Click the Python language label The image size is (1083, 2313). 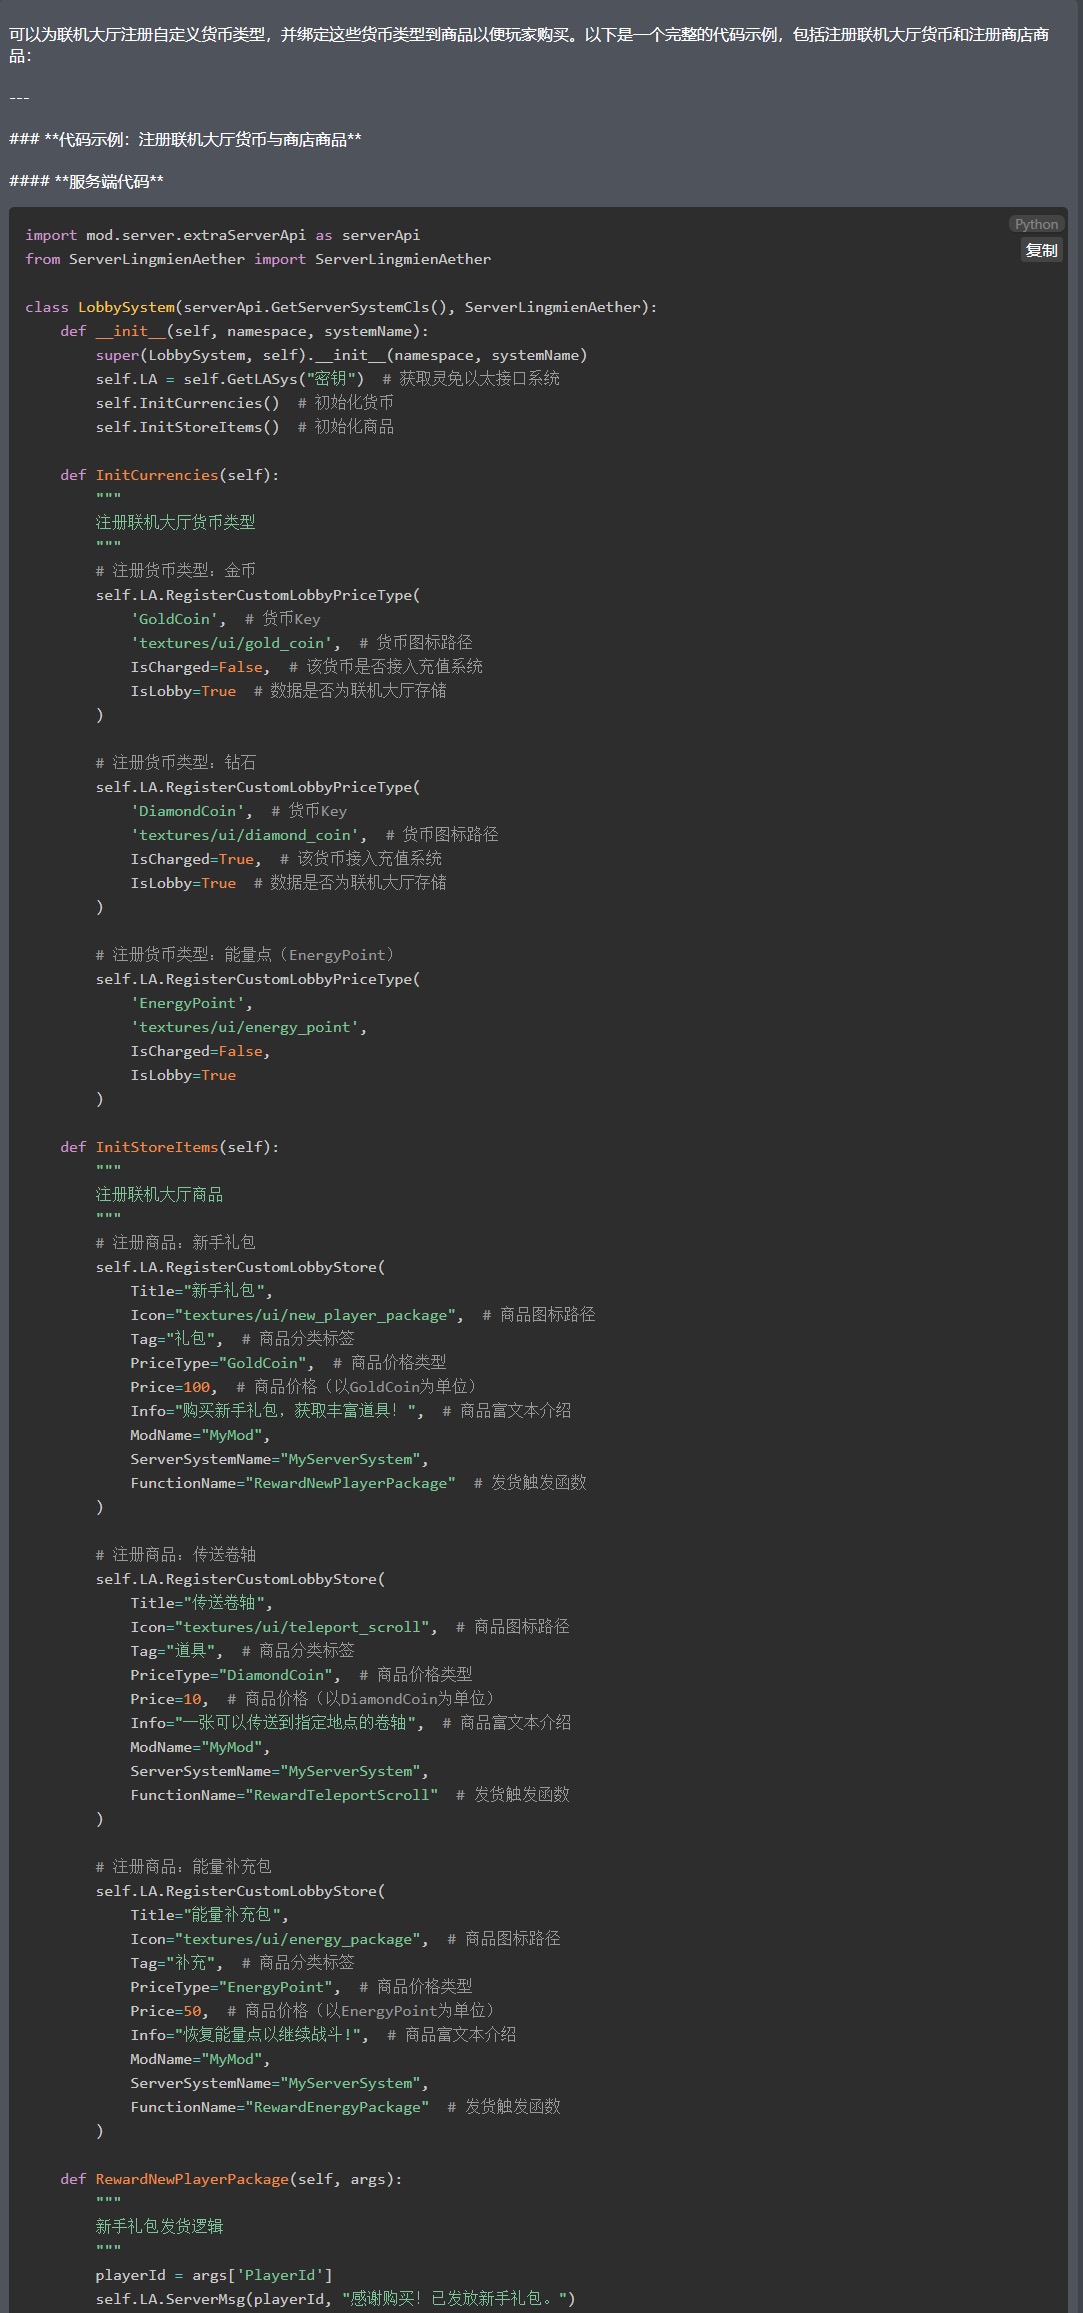(x=1036, y=224)
